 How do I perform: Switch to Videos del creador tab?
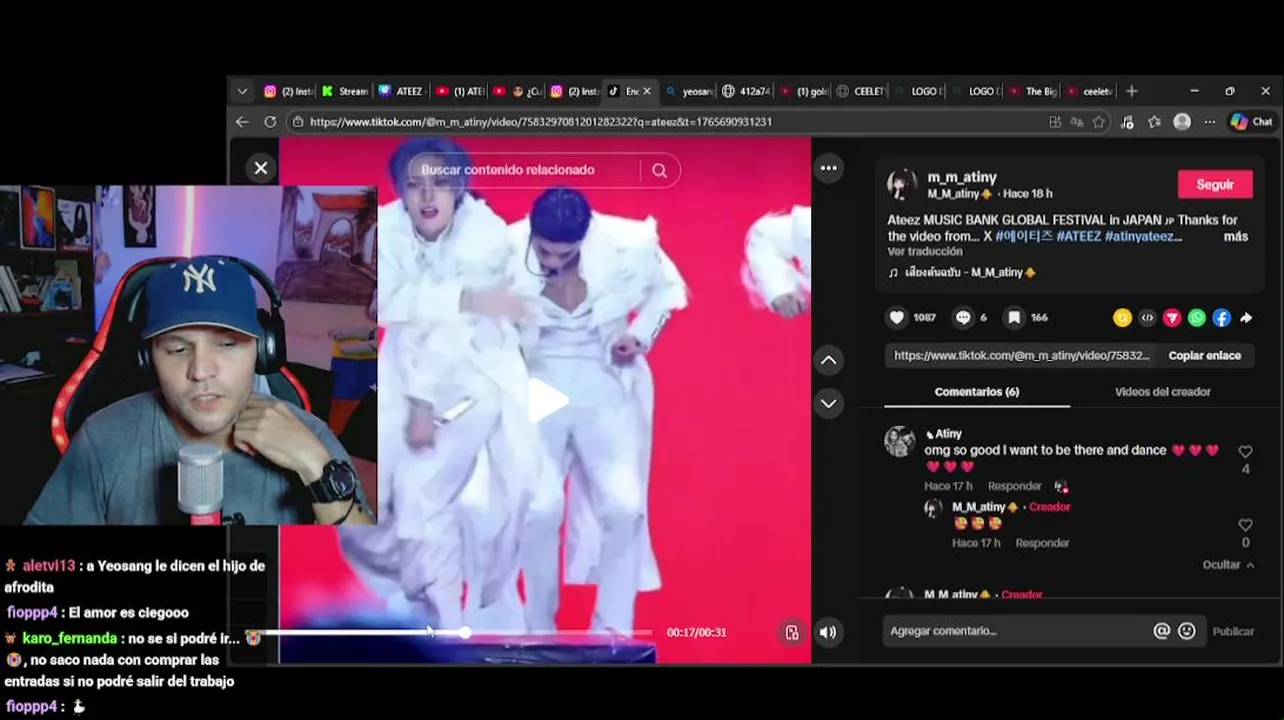point(1162,392)
